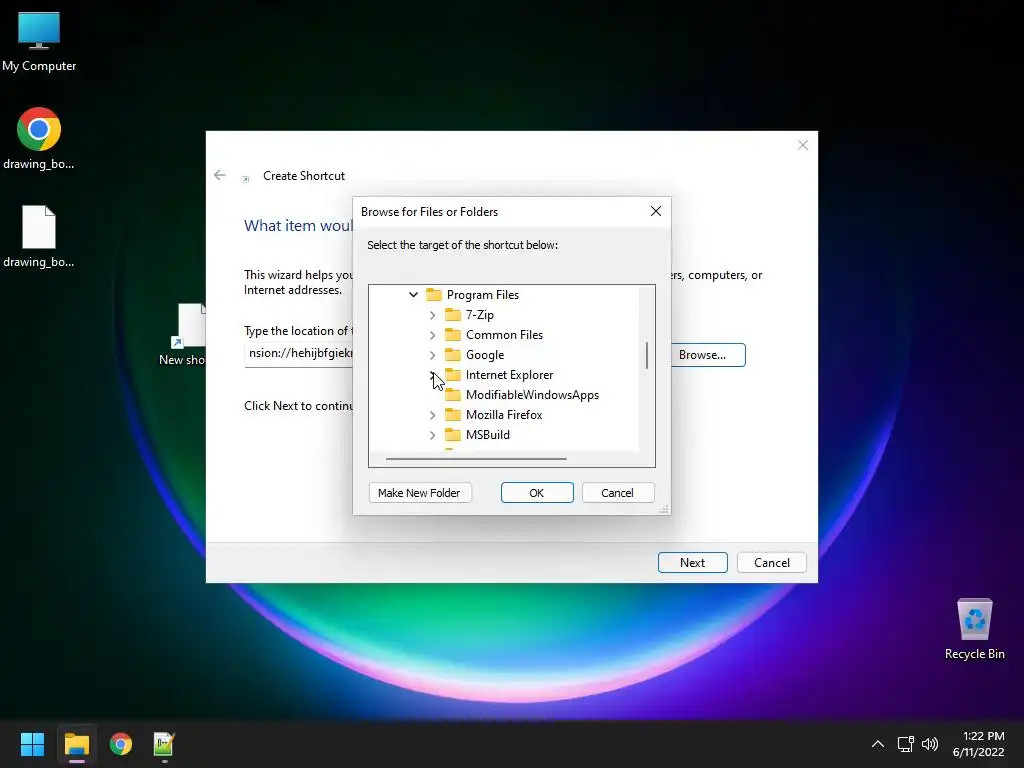Select the MSBuild folder icon

click(x=453, y=435)
